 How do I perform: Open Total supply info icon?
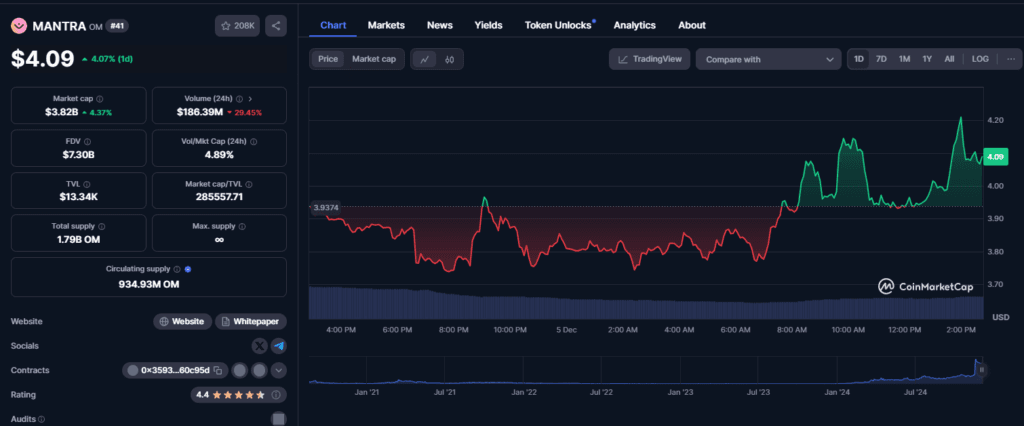[101, 226]
